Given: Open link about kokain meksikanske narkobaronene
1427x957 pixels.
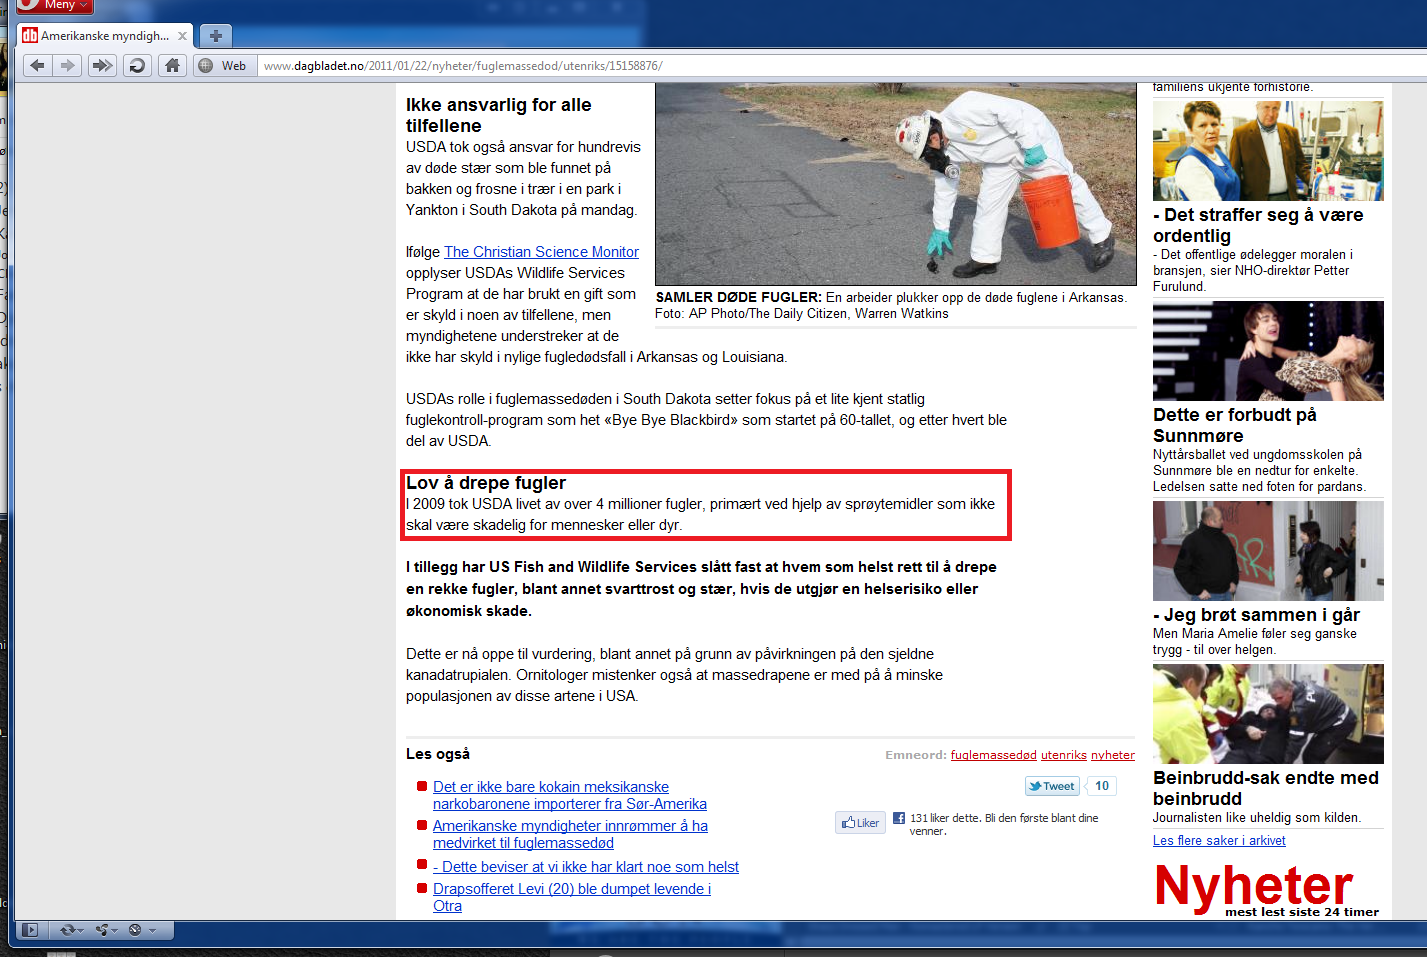Looking at the screenshot, I should [570, 796].
